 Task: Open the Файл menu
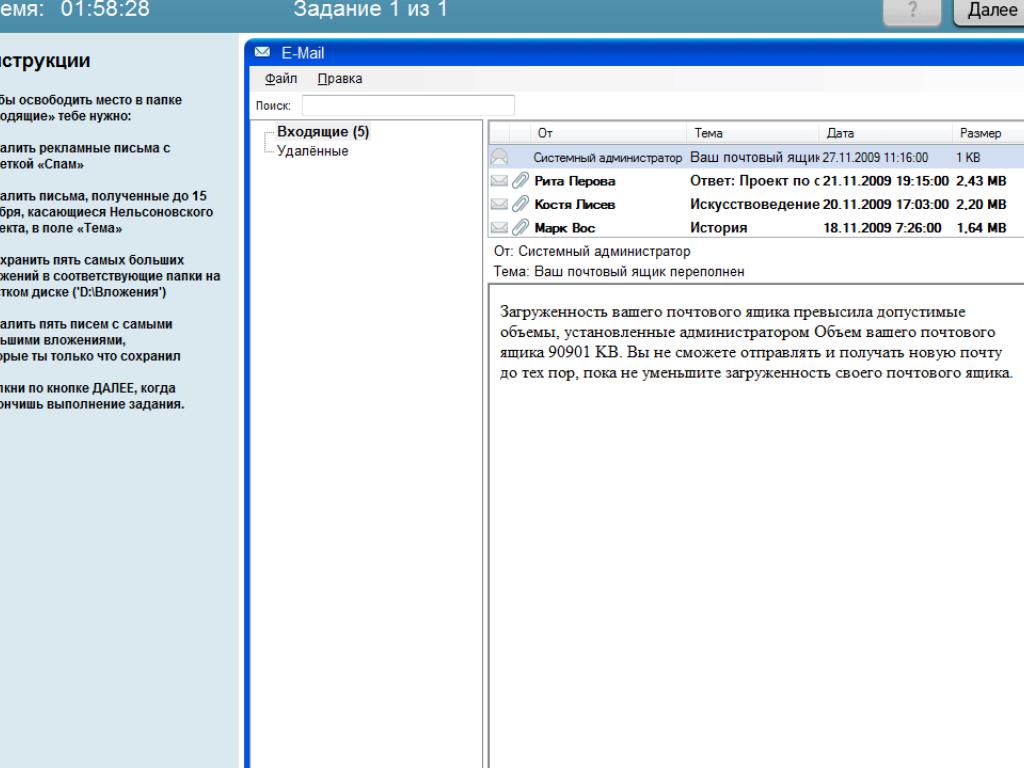coord(281,78)
